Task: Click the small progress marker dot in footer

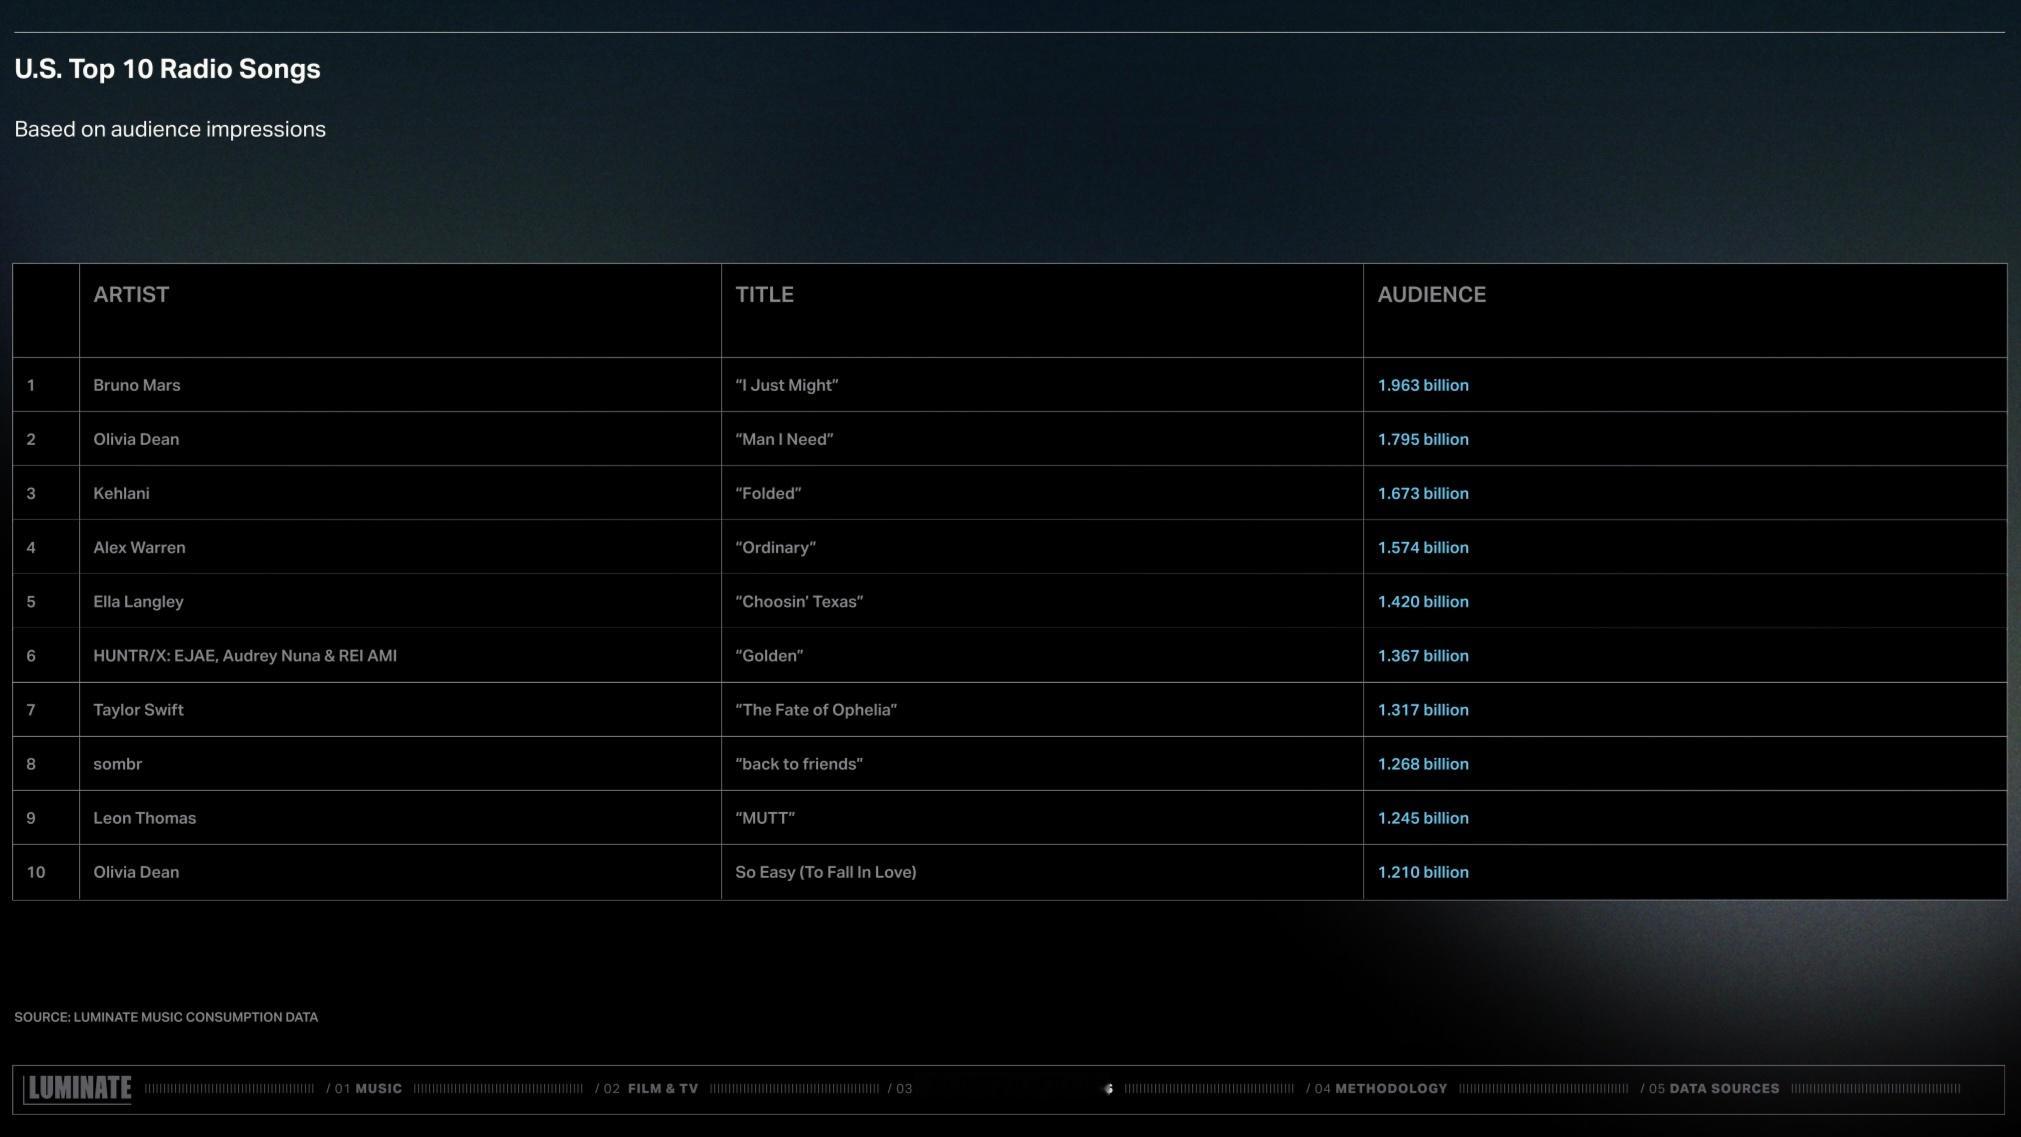Action: tap(1108, 1089)
